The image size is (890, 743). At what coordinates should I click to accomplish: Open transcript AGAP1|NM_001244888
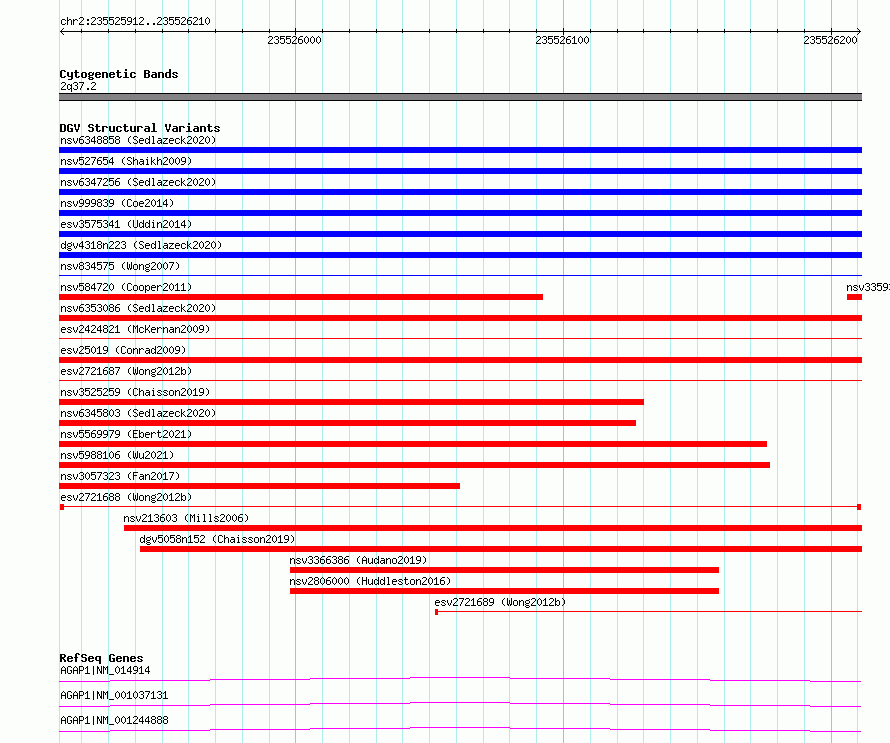[x=114, y=720]
